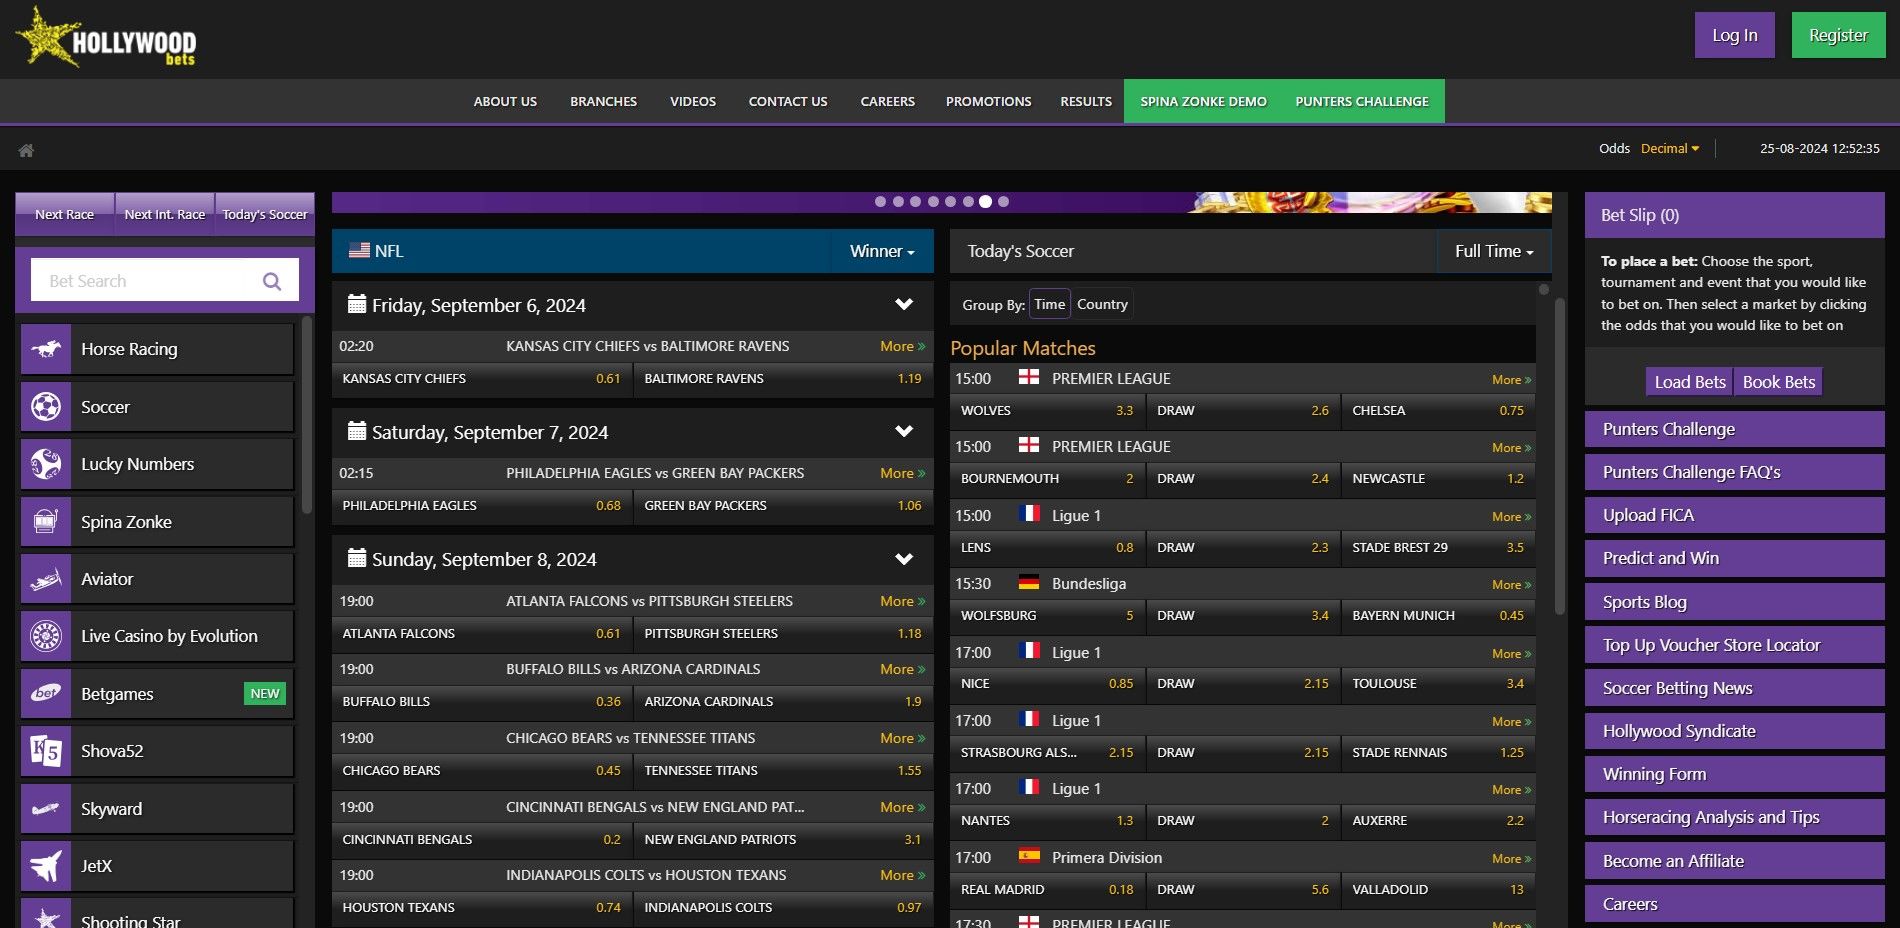Click calendar icon beside Saturday, September 7

click(x=356, y=430)
